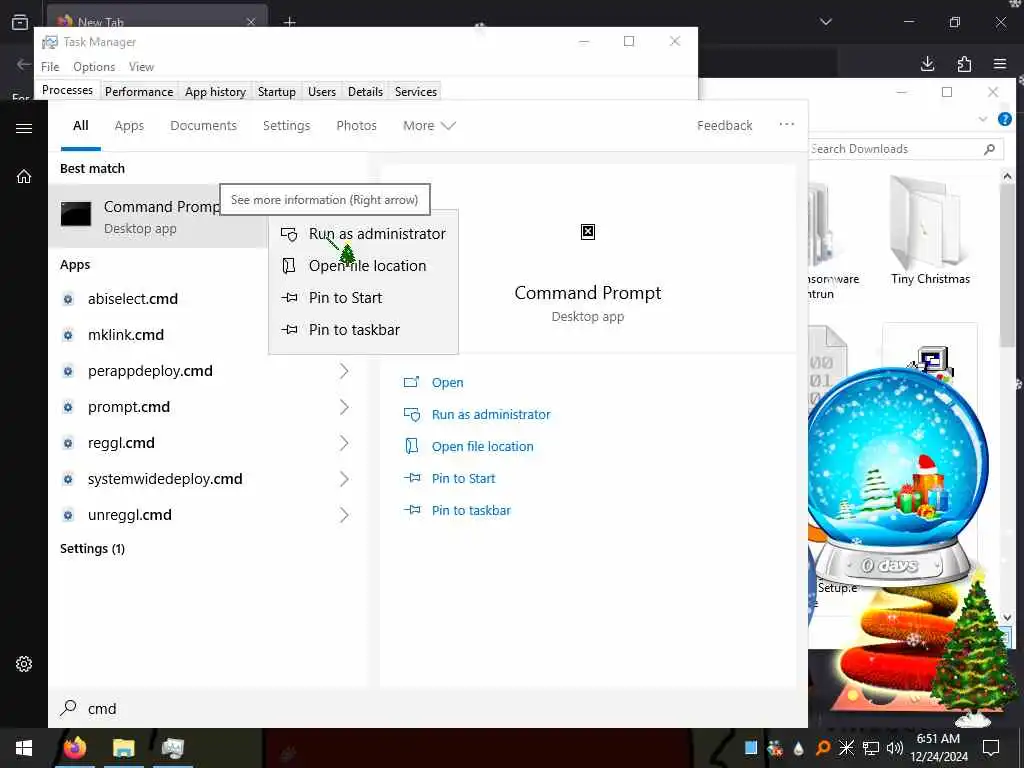This screenshot has width=1024, height=768.
Task: Click the Settings gear icon in the Start sidebar
Action: click(x=24, y=664)
